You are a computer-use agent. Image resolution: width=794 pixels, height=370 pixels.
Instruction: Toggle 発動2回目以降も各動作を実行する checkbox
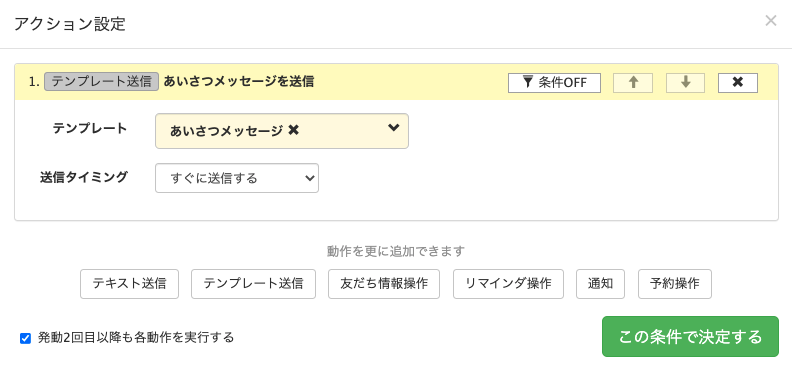[25, 338]
